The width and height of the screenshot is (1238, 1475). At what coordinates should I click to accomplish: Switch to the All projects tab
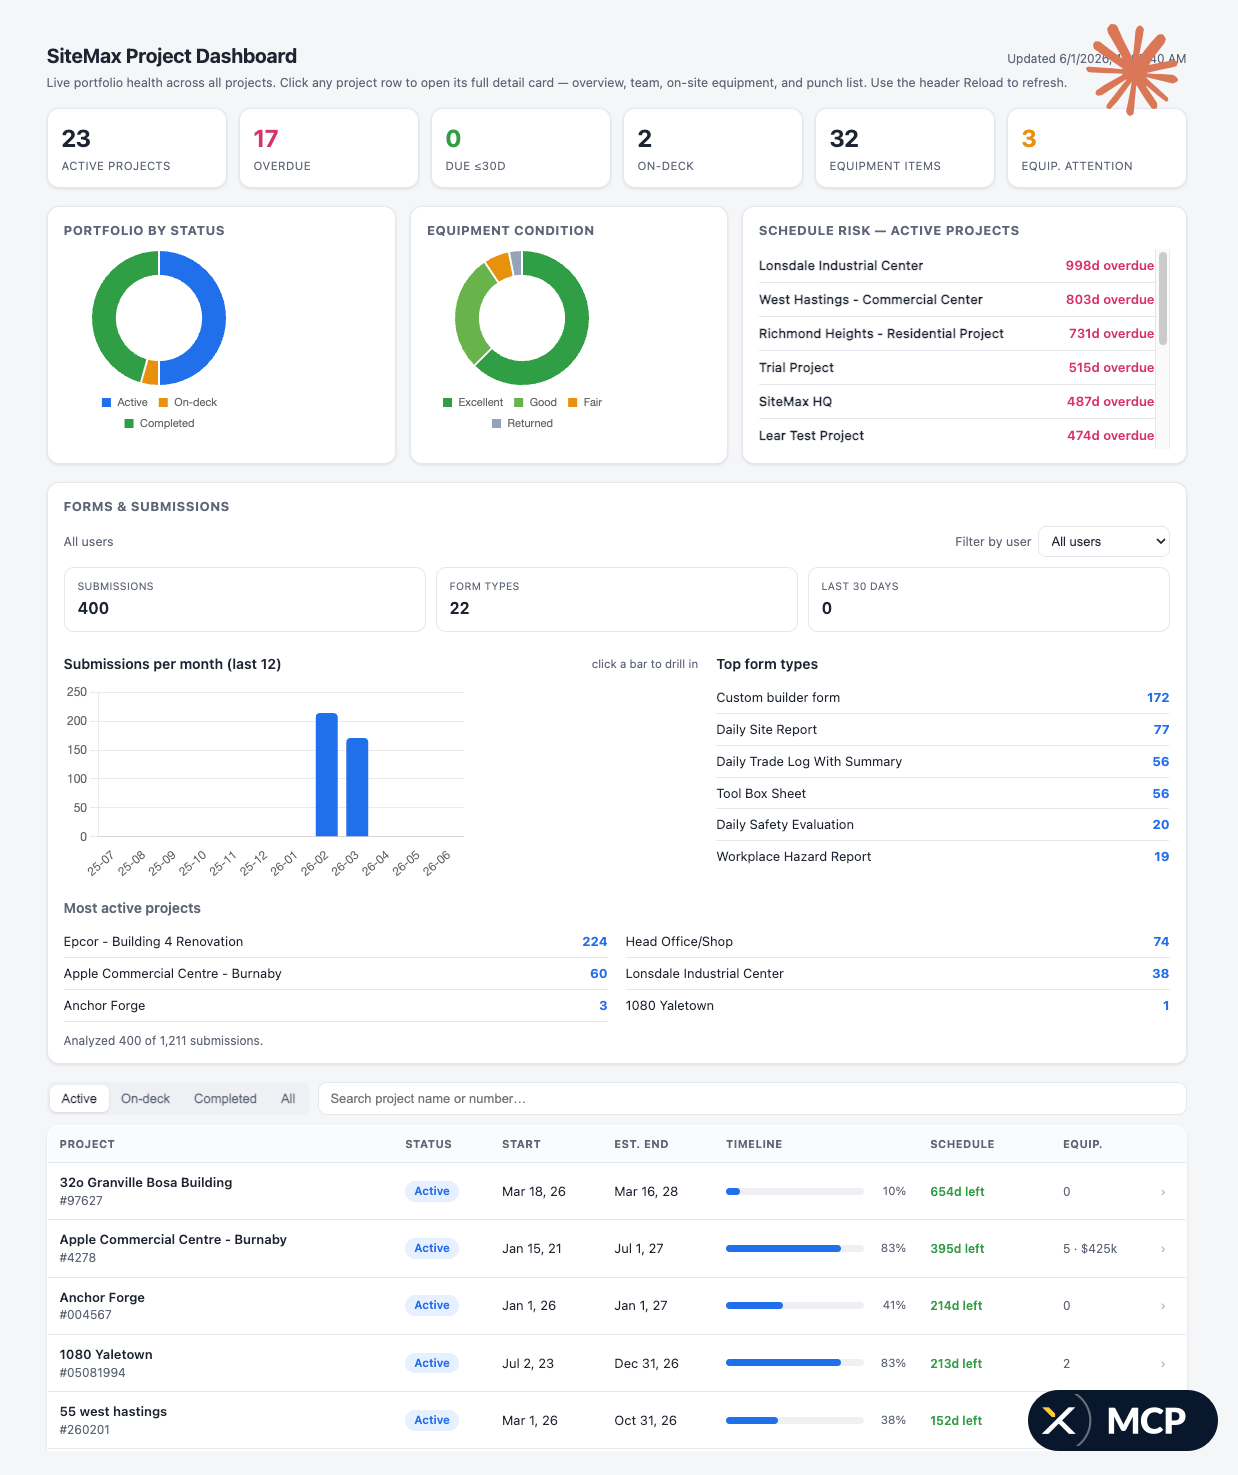pos(288,1098)
